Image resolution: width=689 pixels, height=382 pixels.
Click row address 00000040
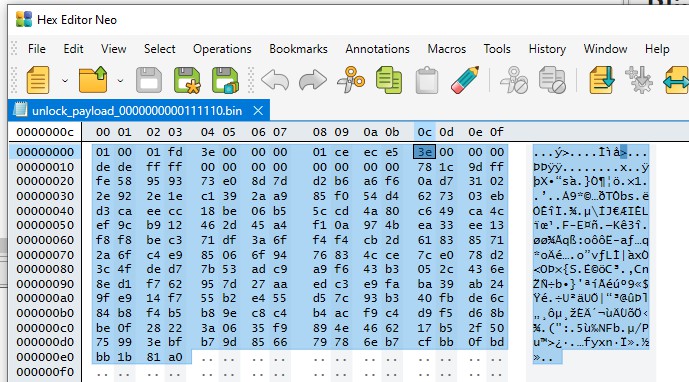click(45, 211)
